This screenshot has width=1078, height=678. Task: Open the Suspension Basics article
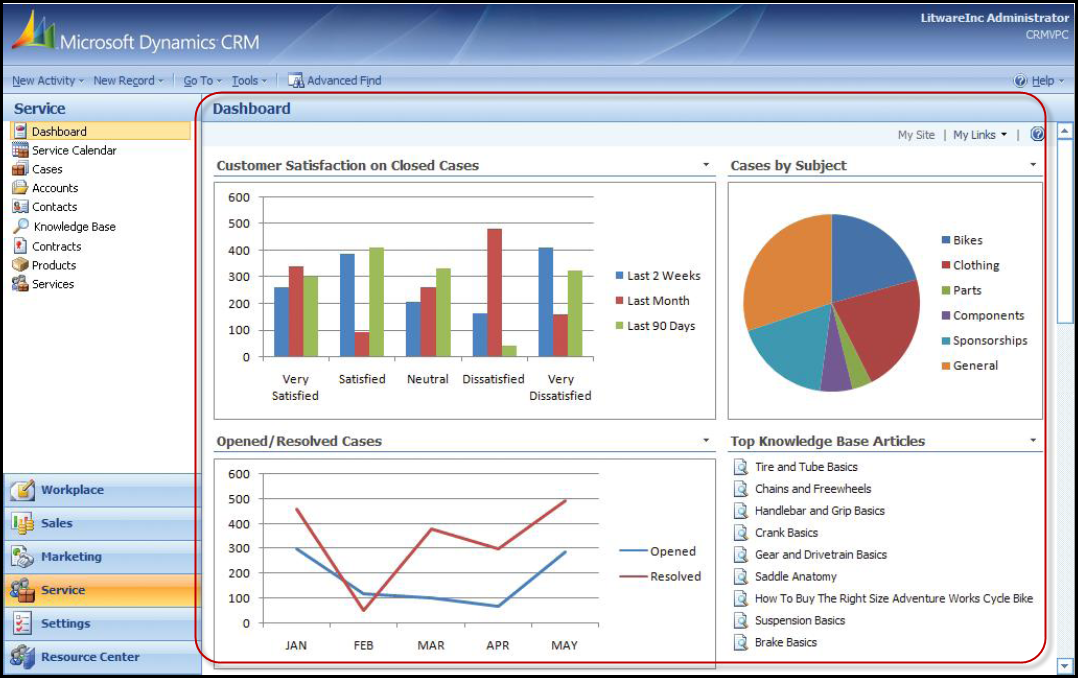pyautogui.click(x=800, y=620)
